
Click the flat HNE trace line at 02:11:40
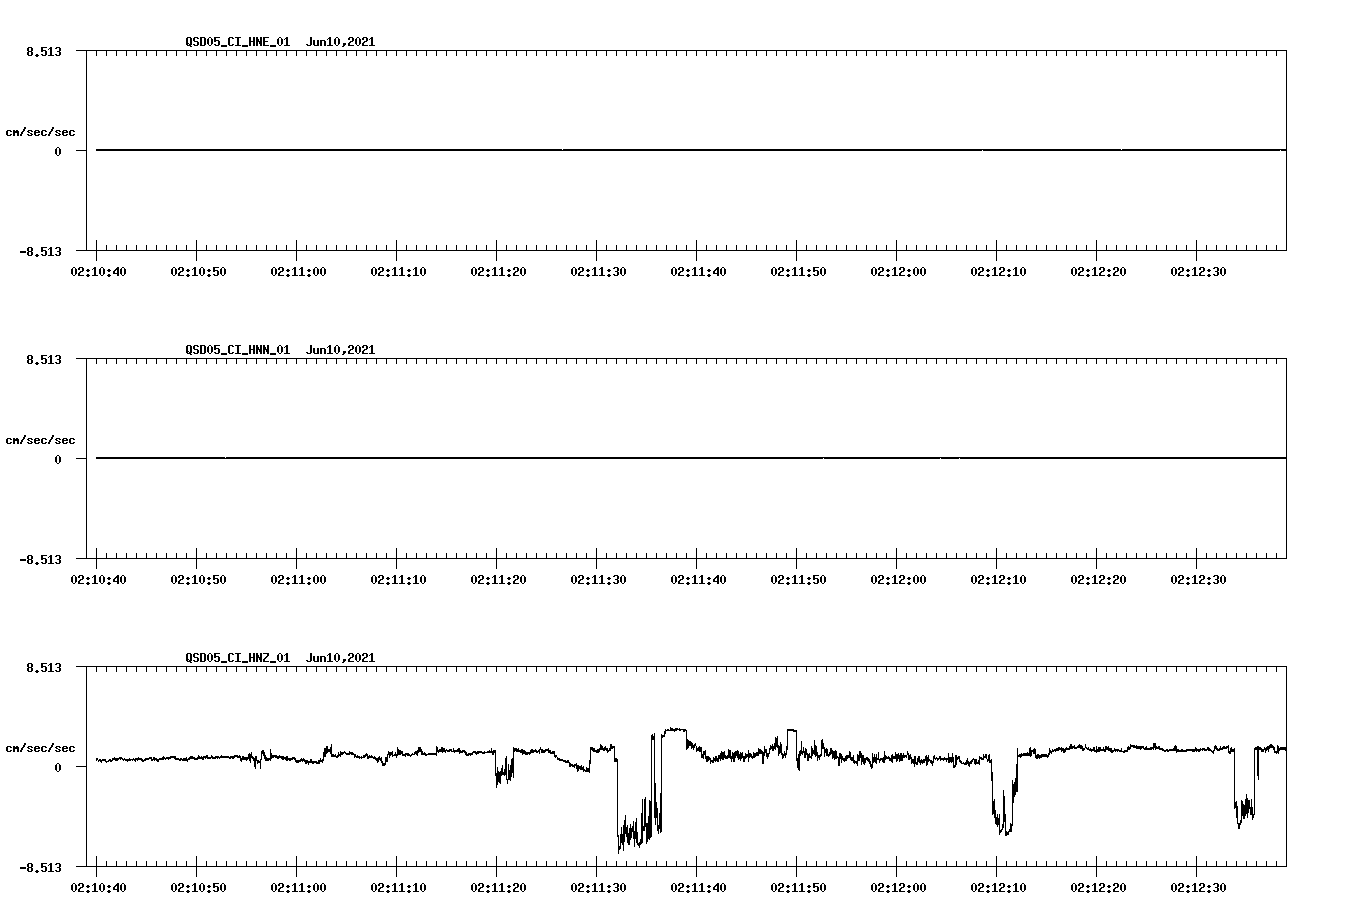(x=696, y=150)
